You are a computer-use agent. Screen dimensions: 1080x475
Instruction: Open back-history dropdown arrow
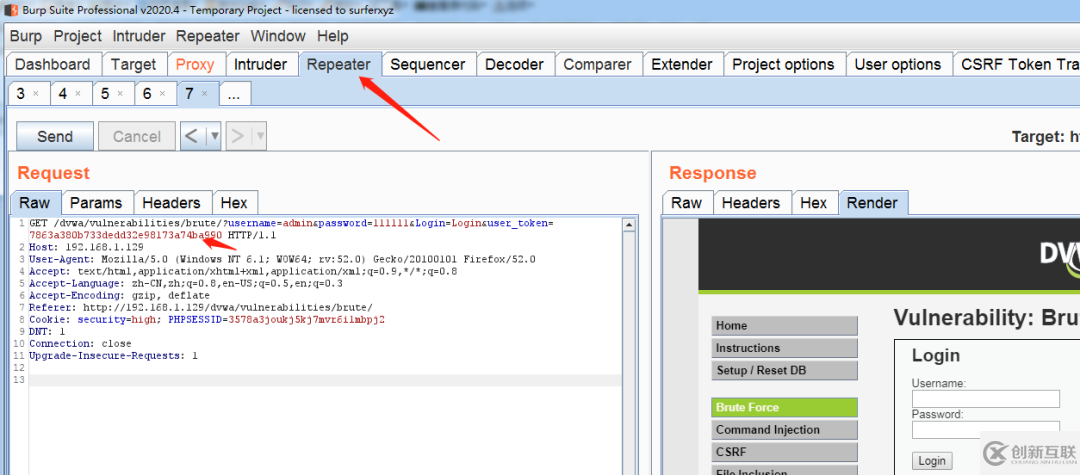click(x=214, y=136)
